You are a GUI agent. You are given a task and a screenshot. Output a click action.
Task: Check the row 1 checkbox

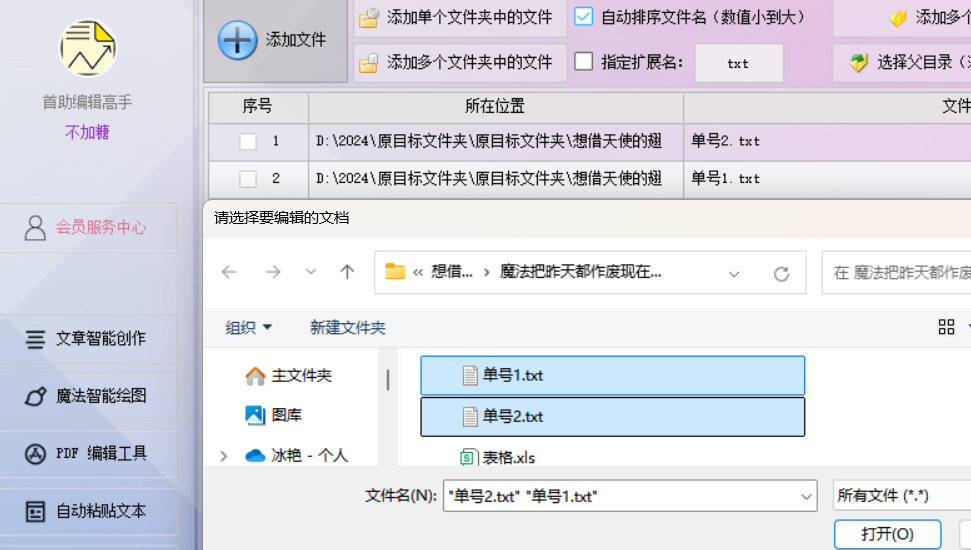tap(248, 142)
